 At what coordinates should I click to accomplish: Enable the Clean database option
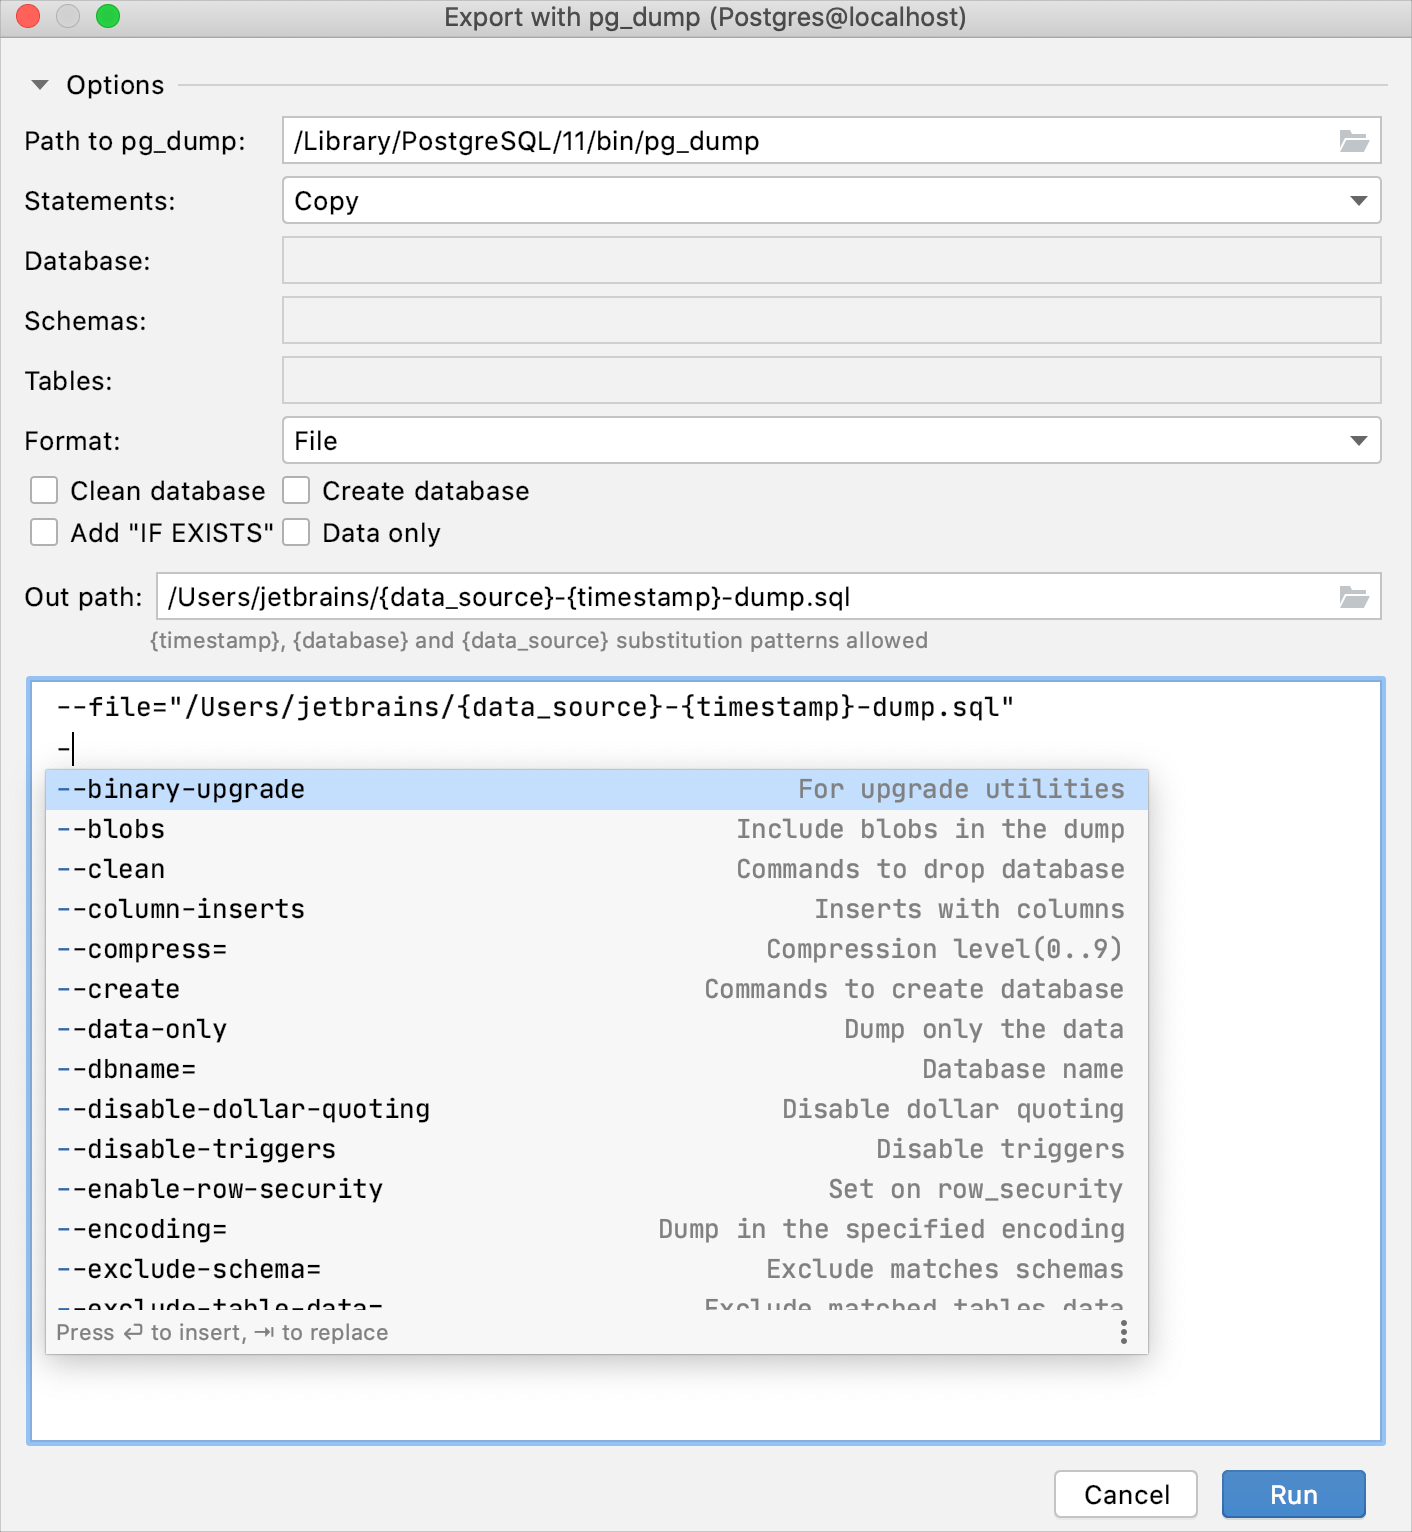(x=44, y=490)
